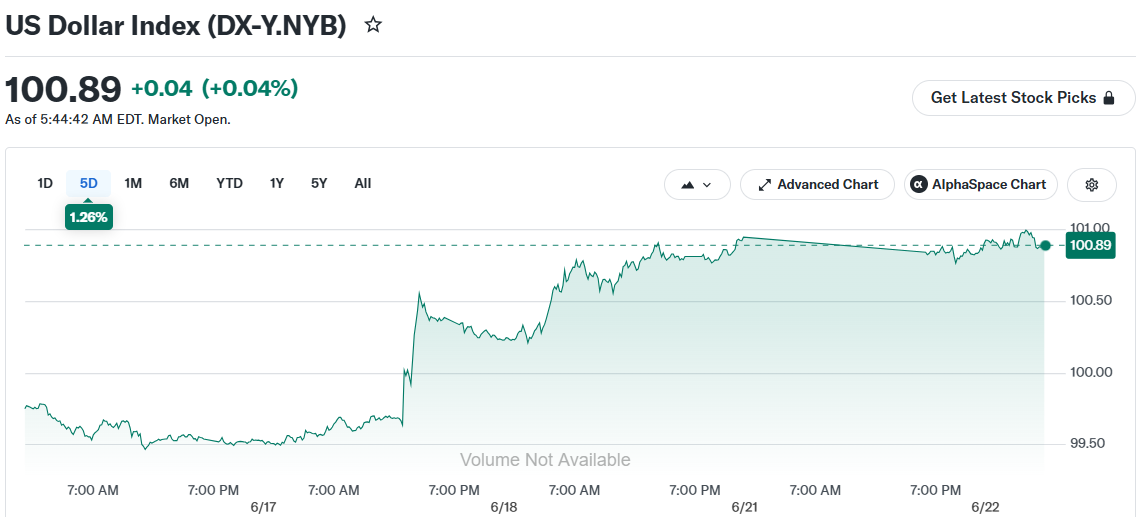Click the +0.04 price change value
1140x517 pixels.
click(x=161, y=89)
